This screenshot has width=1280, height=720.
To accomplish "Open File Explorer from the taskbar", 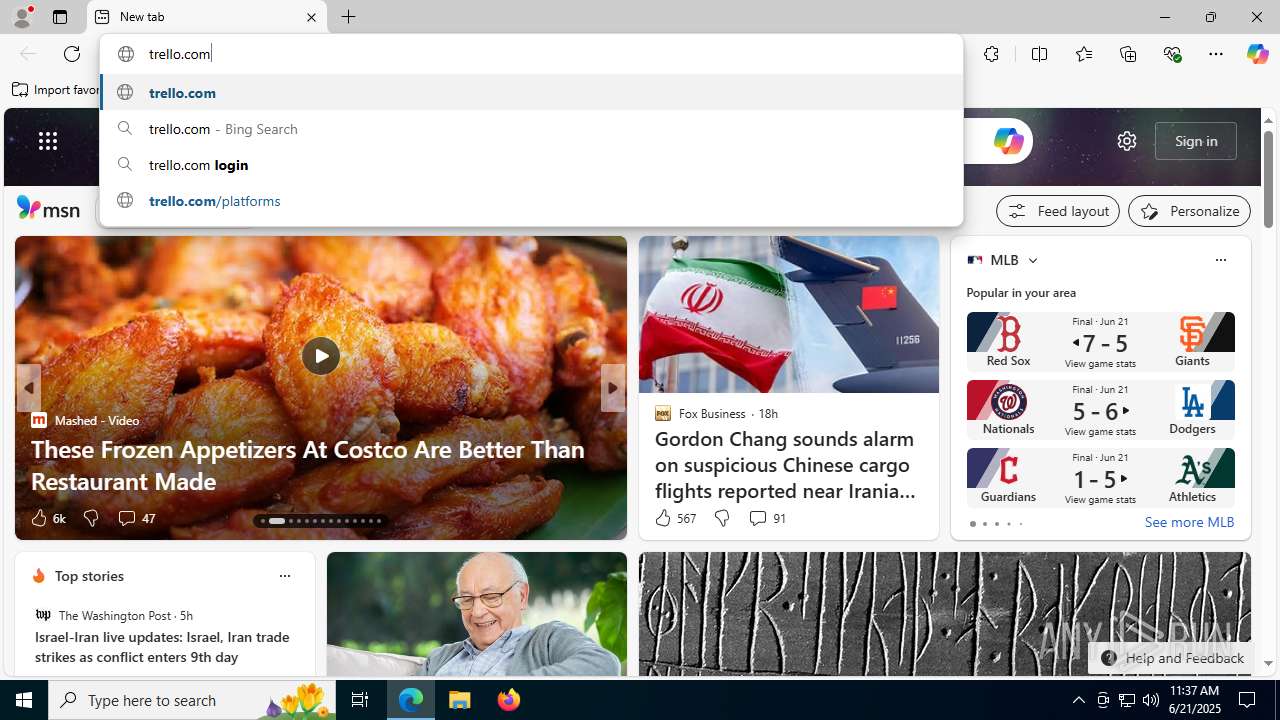I will tap(460, 700).
